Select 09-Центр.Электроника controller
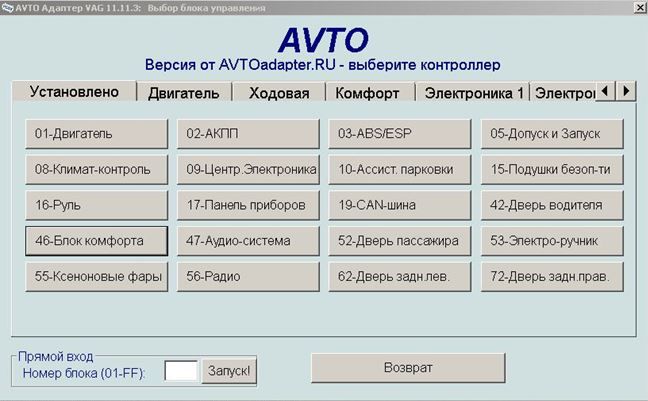Image resolution: width=648 pixels, height=401 pixels. click(248, 169)
